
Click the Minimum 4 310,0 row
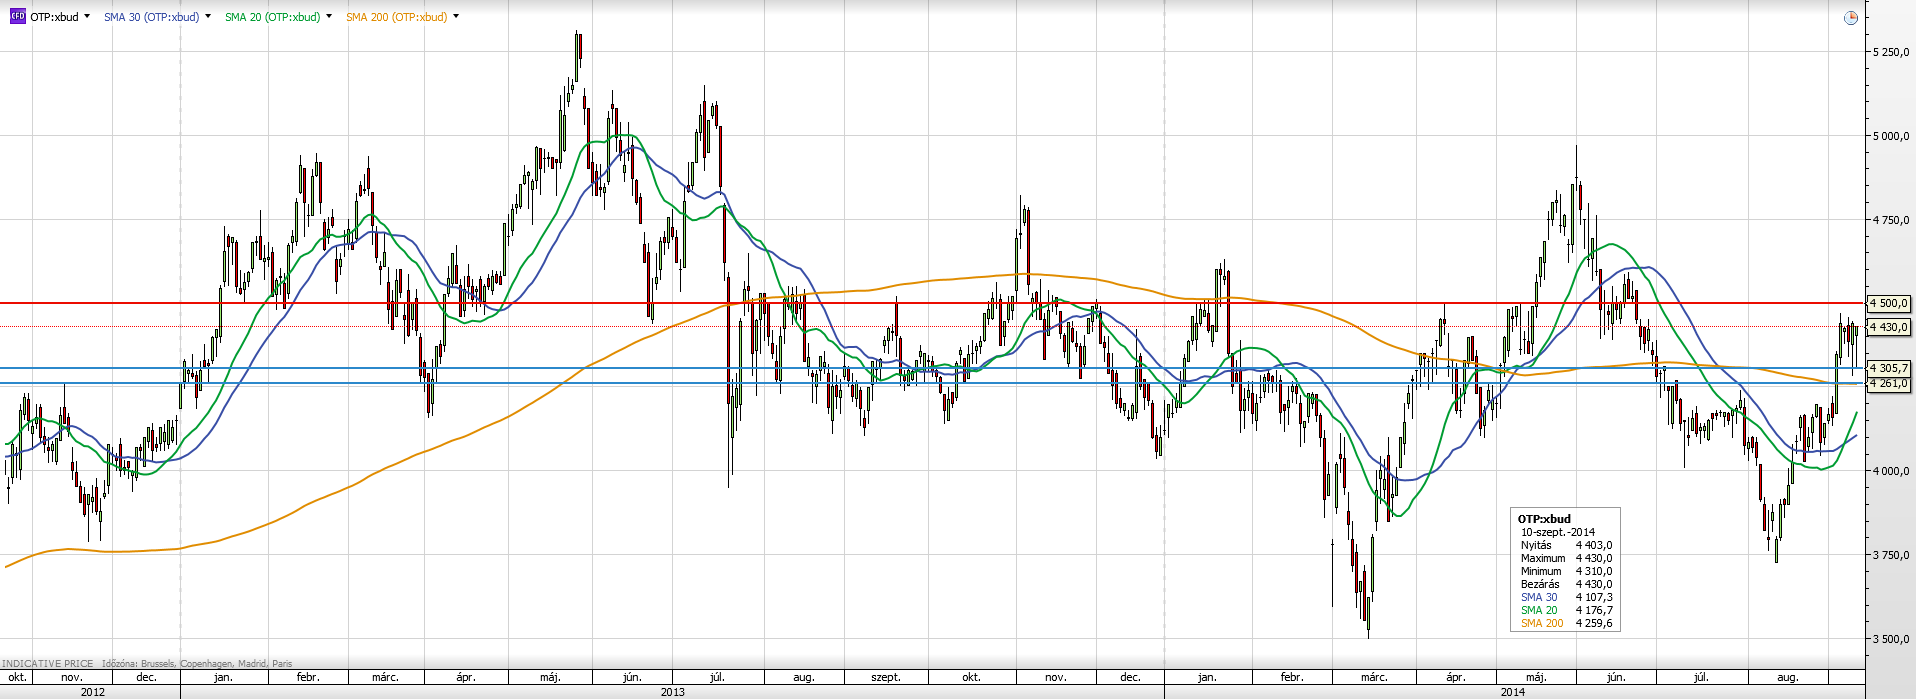coord(1566,571)
